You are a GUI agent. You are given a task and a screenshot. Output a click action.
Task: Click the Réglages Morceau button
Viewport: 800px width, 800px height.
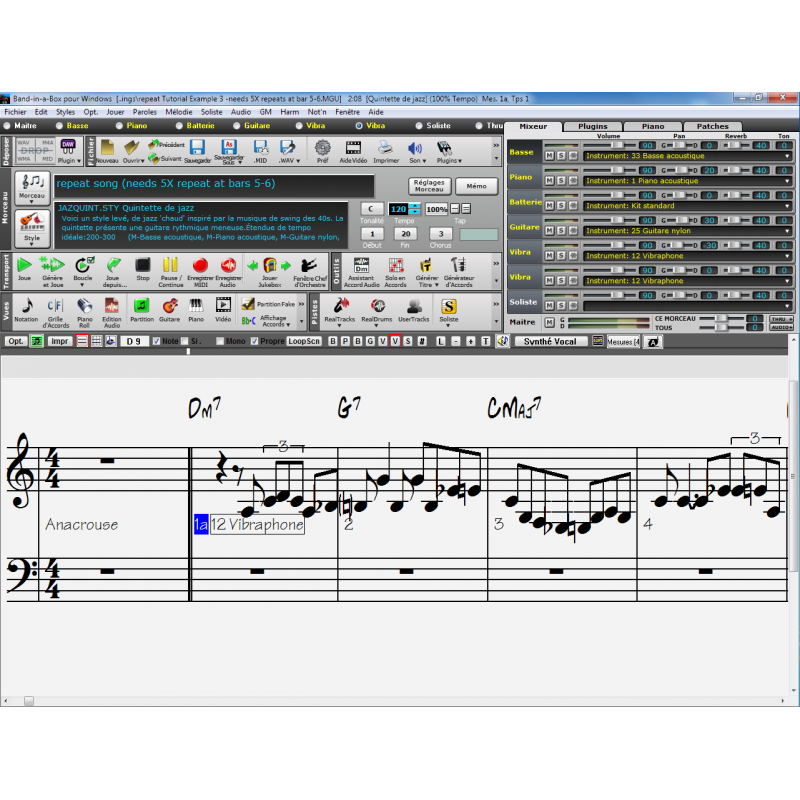(429, 186)
